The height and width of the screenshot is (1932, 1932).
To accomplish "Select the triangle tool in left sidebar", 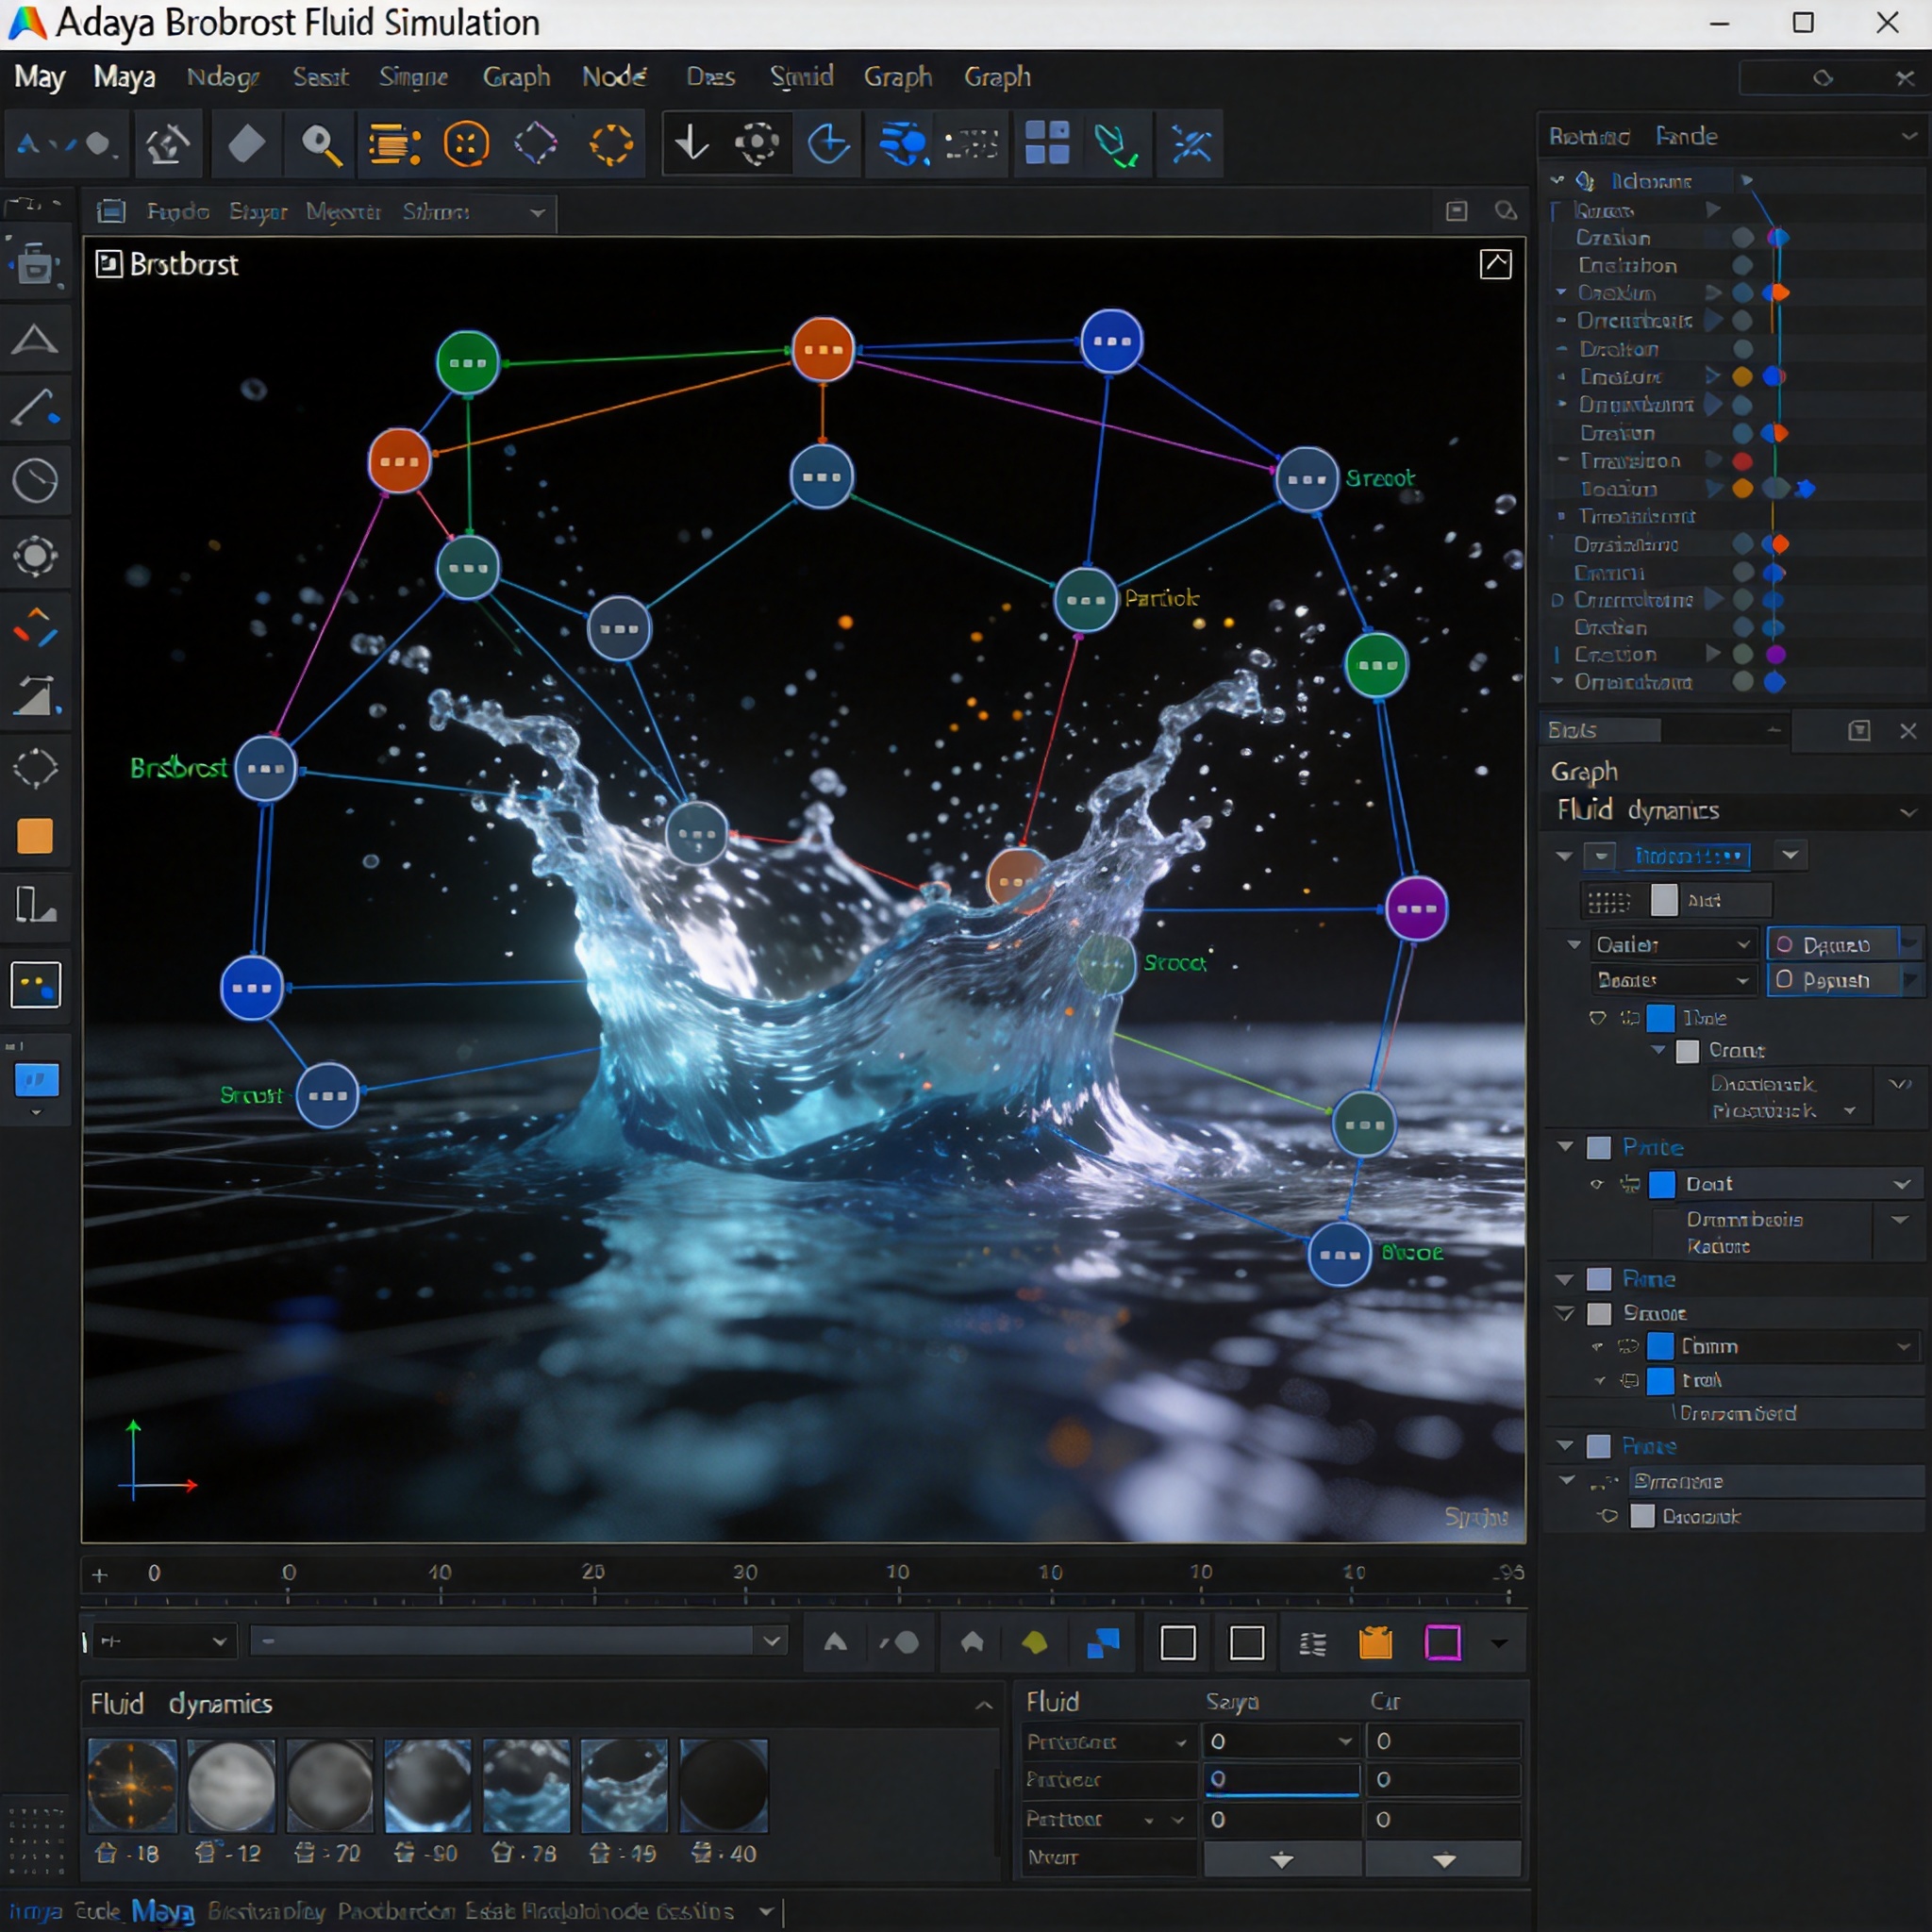I will click(35, 340).
